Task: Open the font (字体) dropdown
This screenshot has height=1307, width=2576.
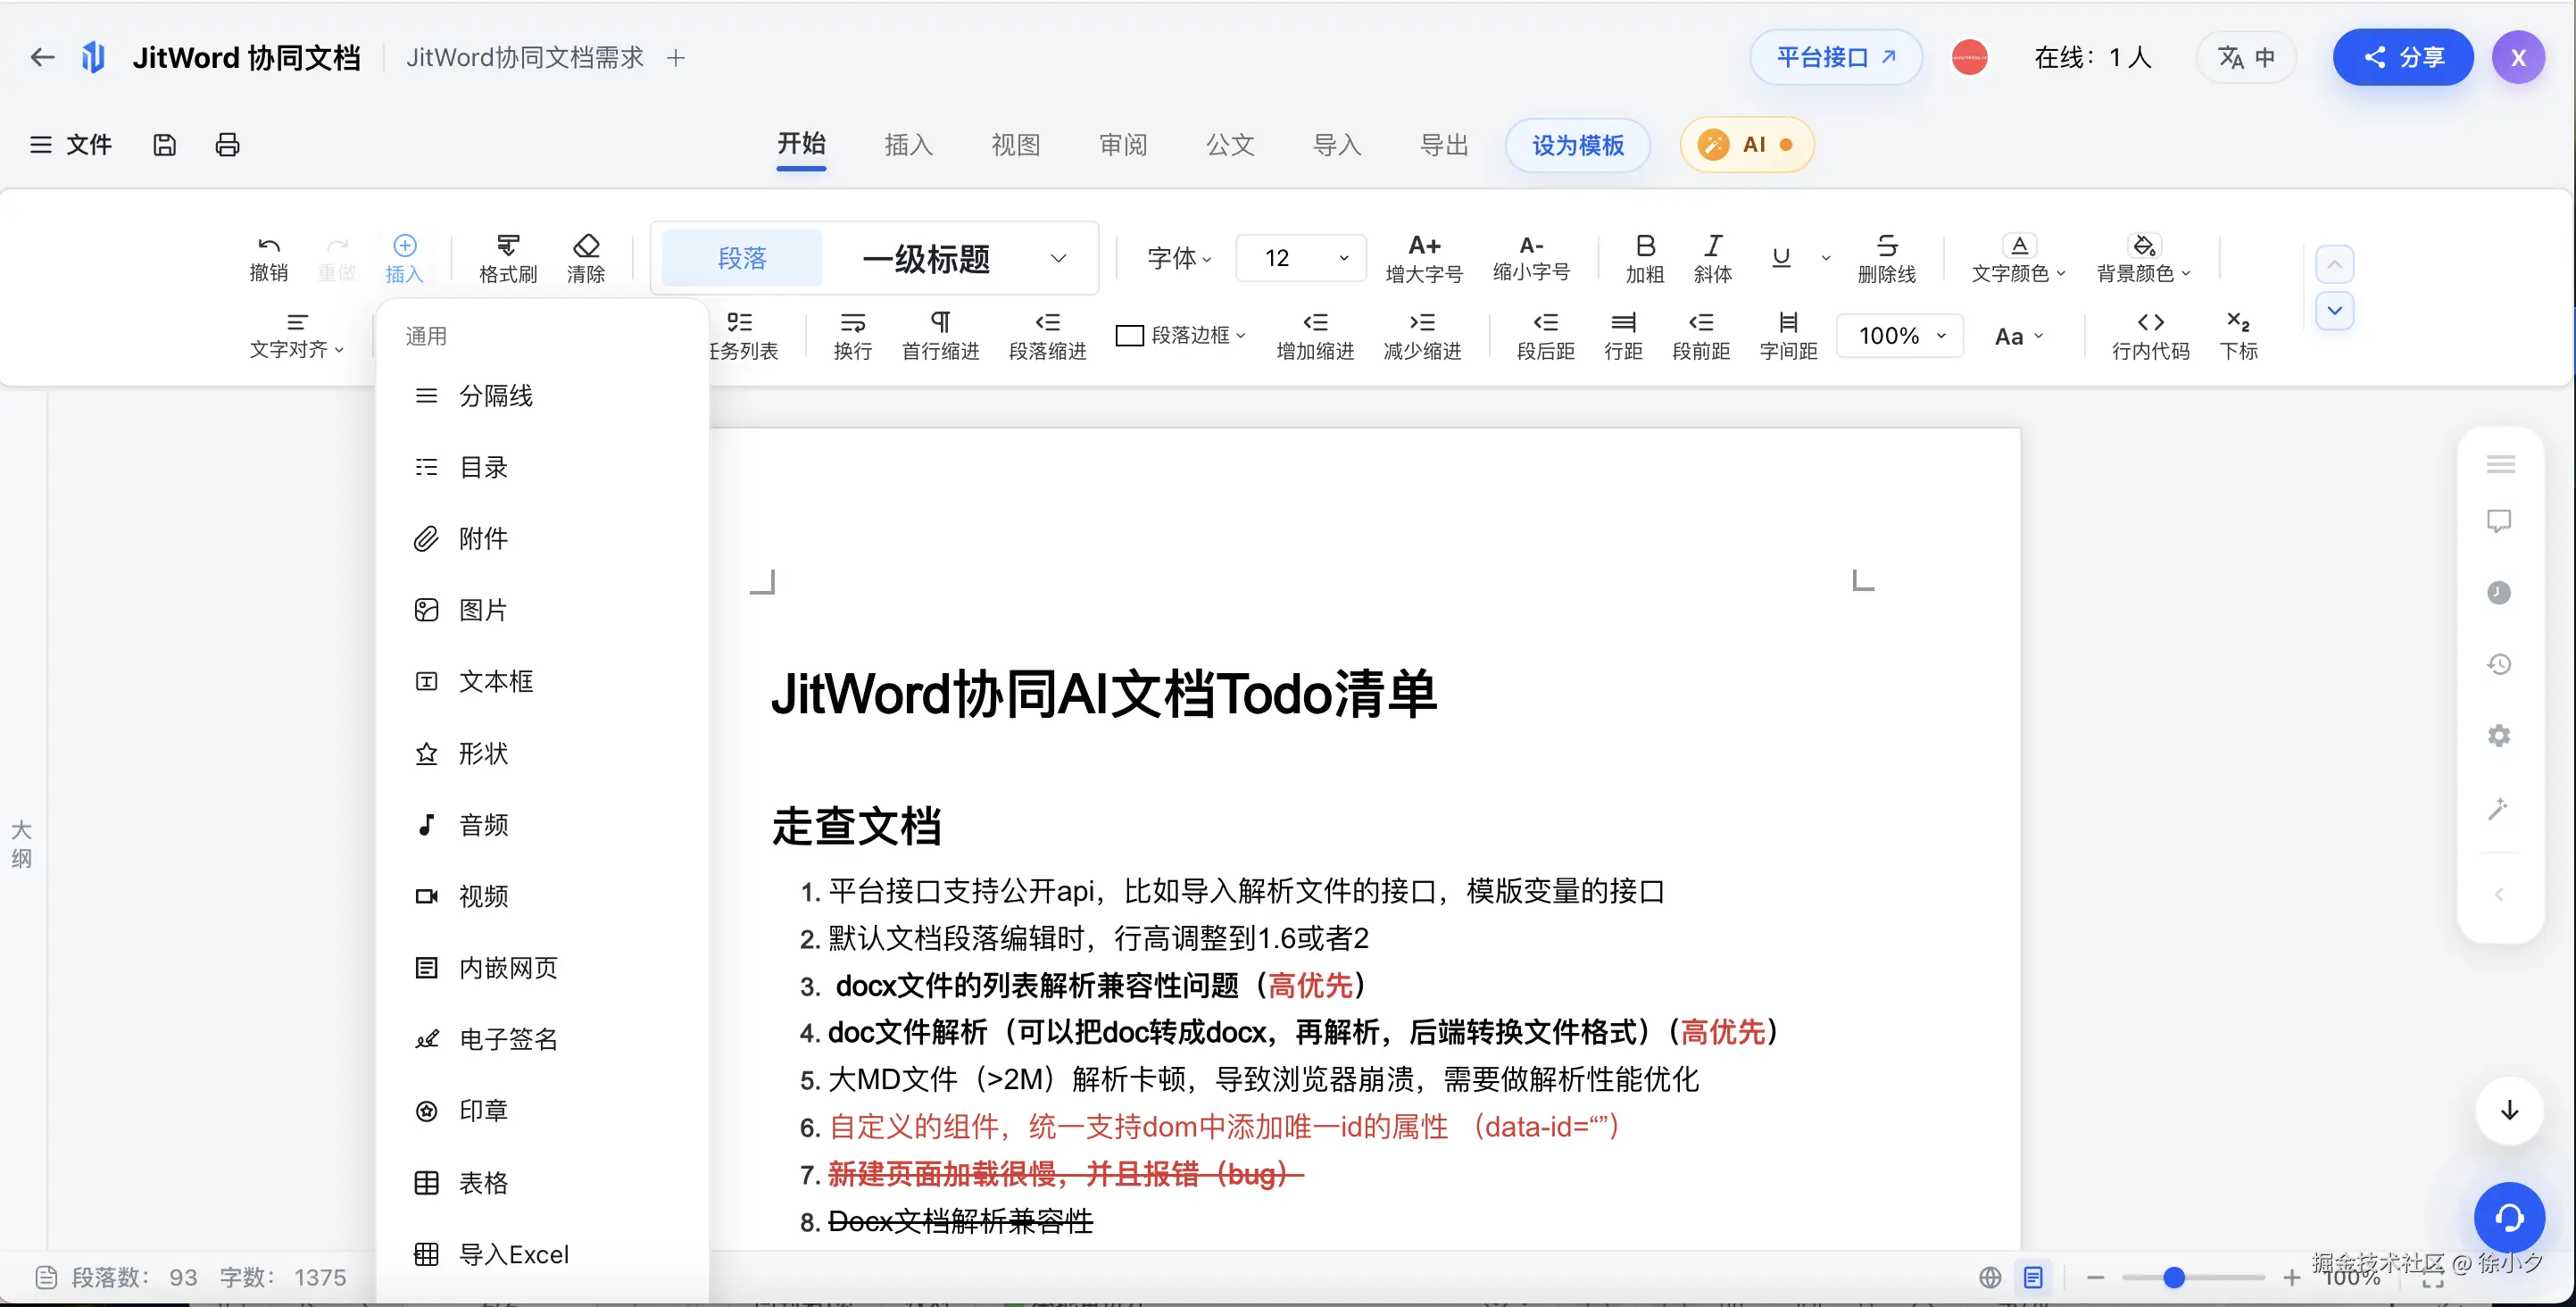Action: tap(1179, 258)
